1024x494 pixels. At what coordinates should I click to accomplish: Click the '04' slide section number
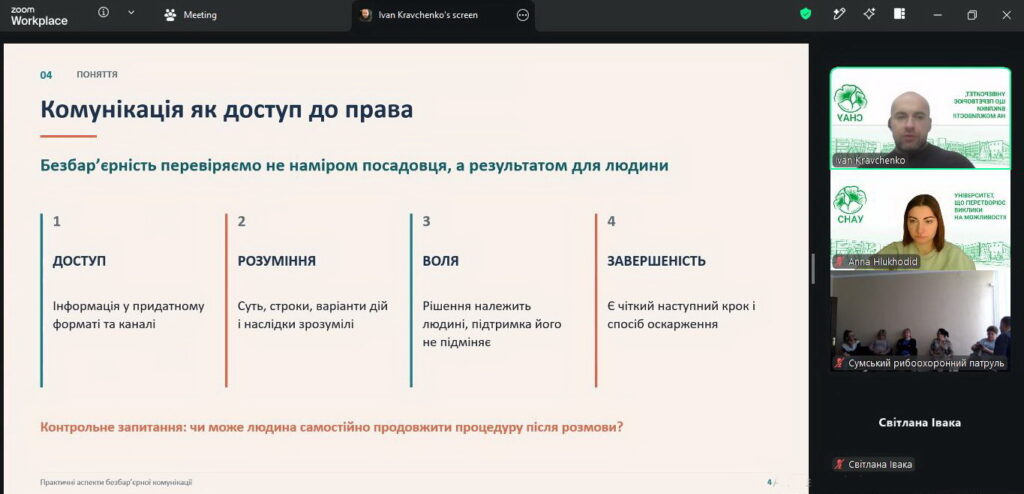coord(46,75)
